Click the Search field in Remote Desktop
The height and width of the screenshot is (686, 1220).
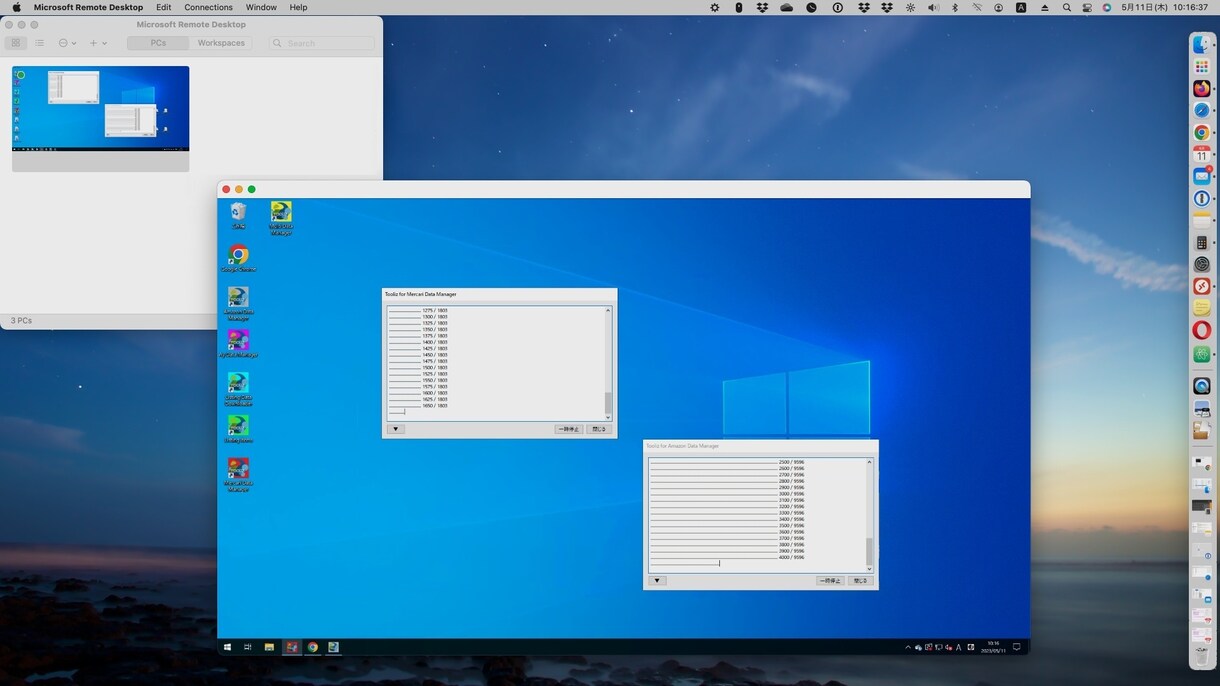[x=322, y=43]
